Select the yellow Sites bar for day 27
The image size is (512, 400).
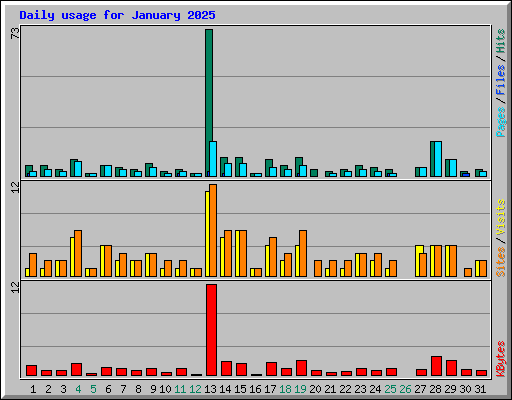click(x=419, y=261)
